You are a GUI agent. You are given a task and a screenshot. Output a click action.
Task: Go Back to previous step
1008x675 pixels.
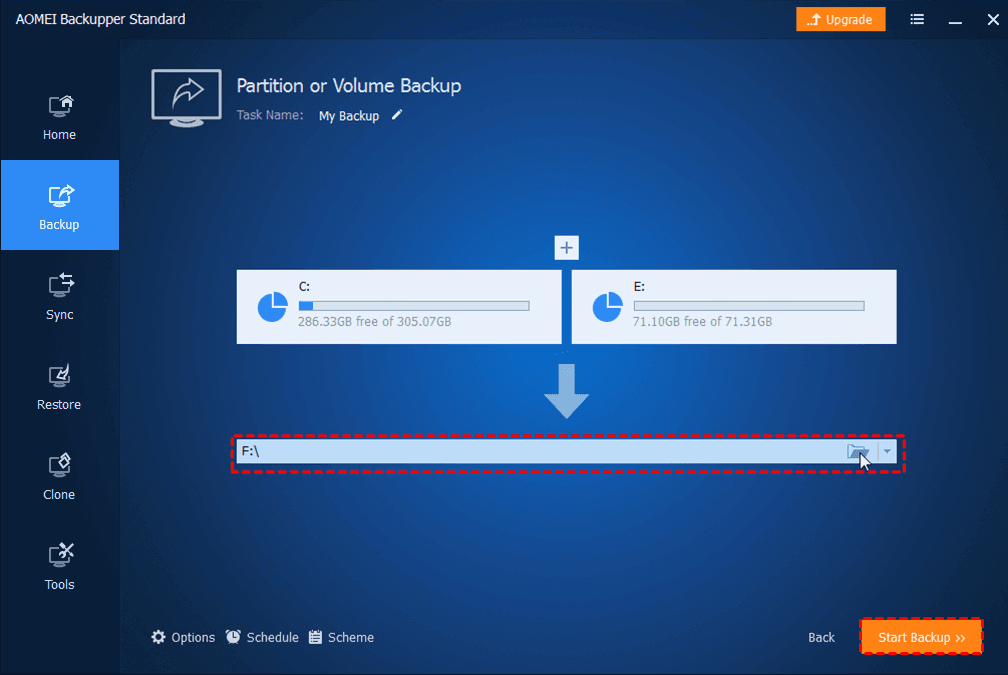click(821, 637)
